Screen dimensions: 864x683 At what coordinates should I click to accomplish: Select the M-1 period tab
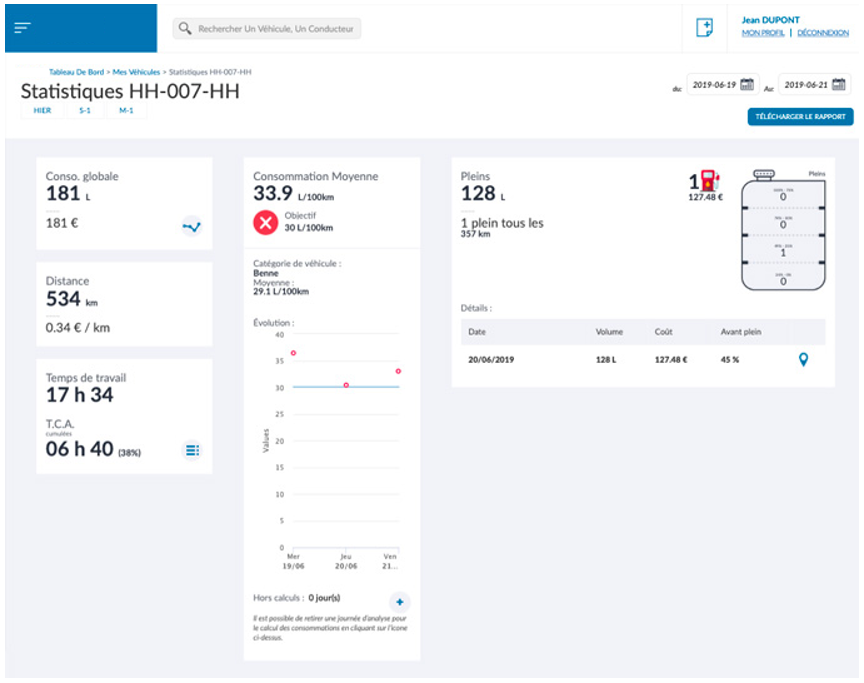click(126, 111)
